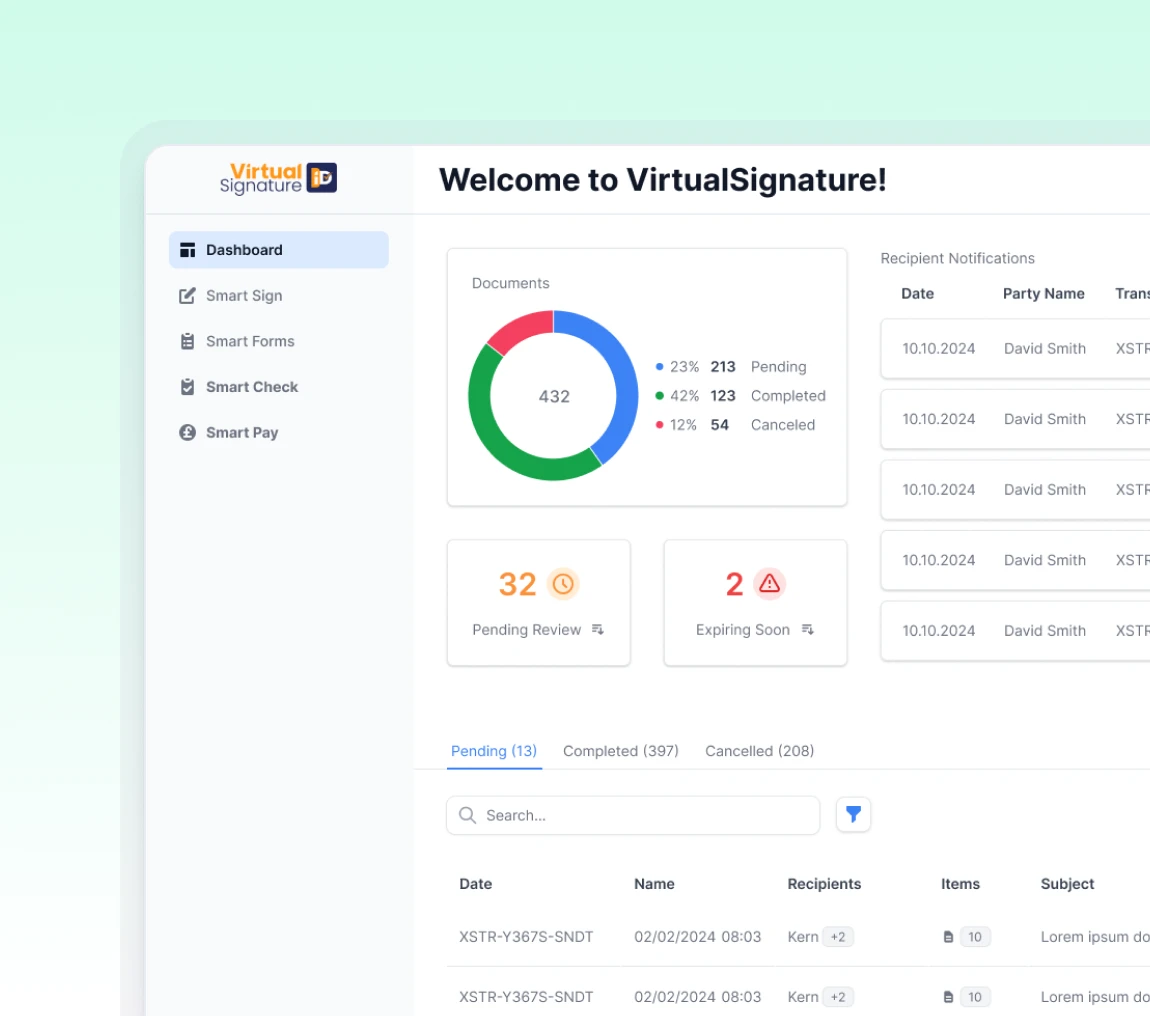Sort by the Date column header in documents table

(x=475, y=884)
